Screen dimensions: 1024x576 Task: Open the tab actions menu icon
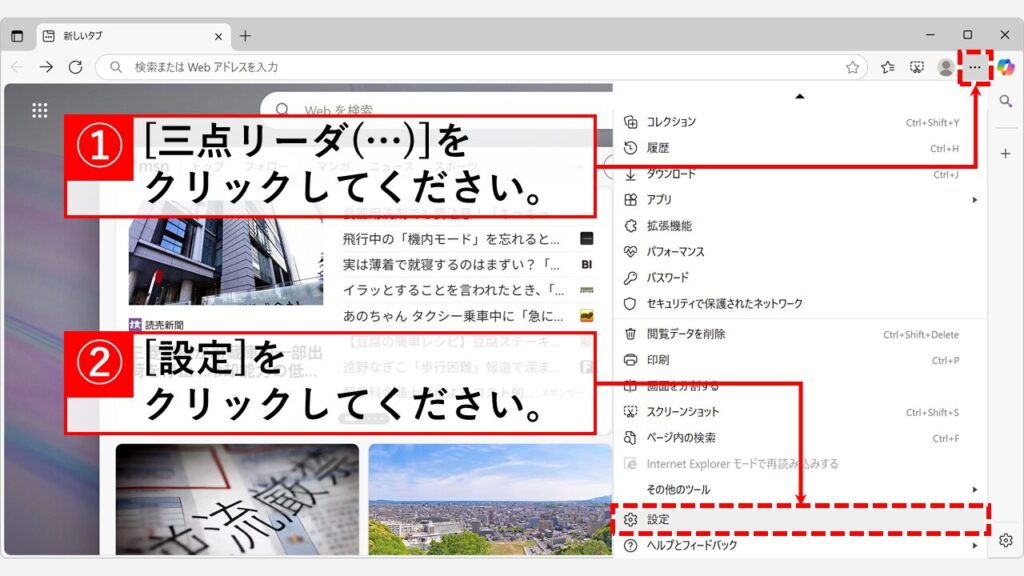click(17, 36)
